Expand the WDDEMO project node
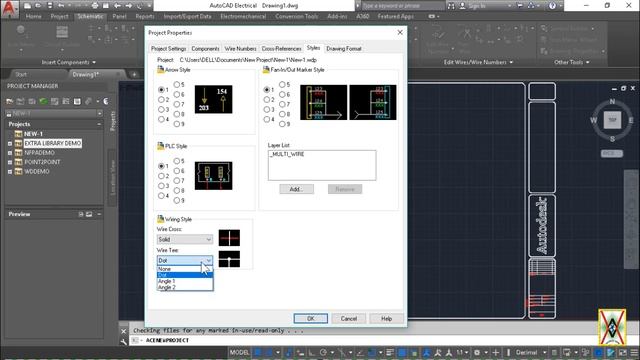Viewport: 640px width, 360px height. point(10,172)
